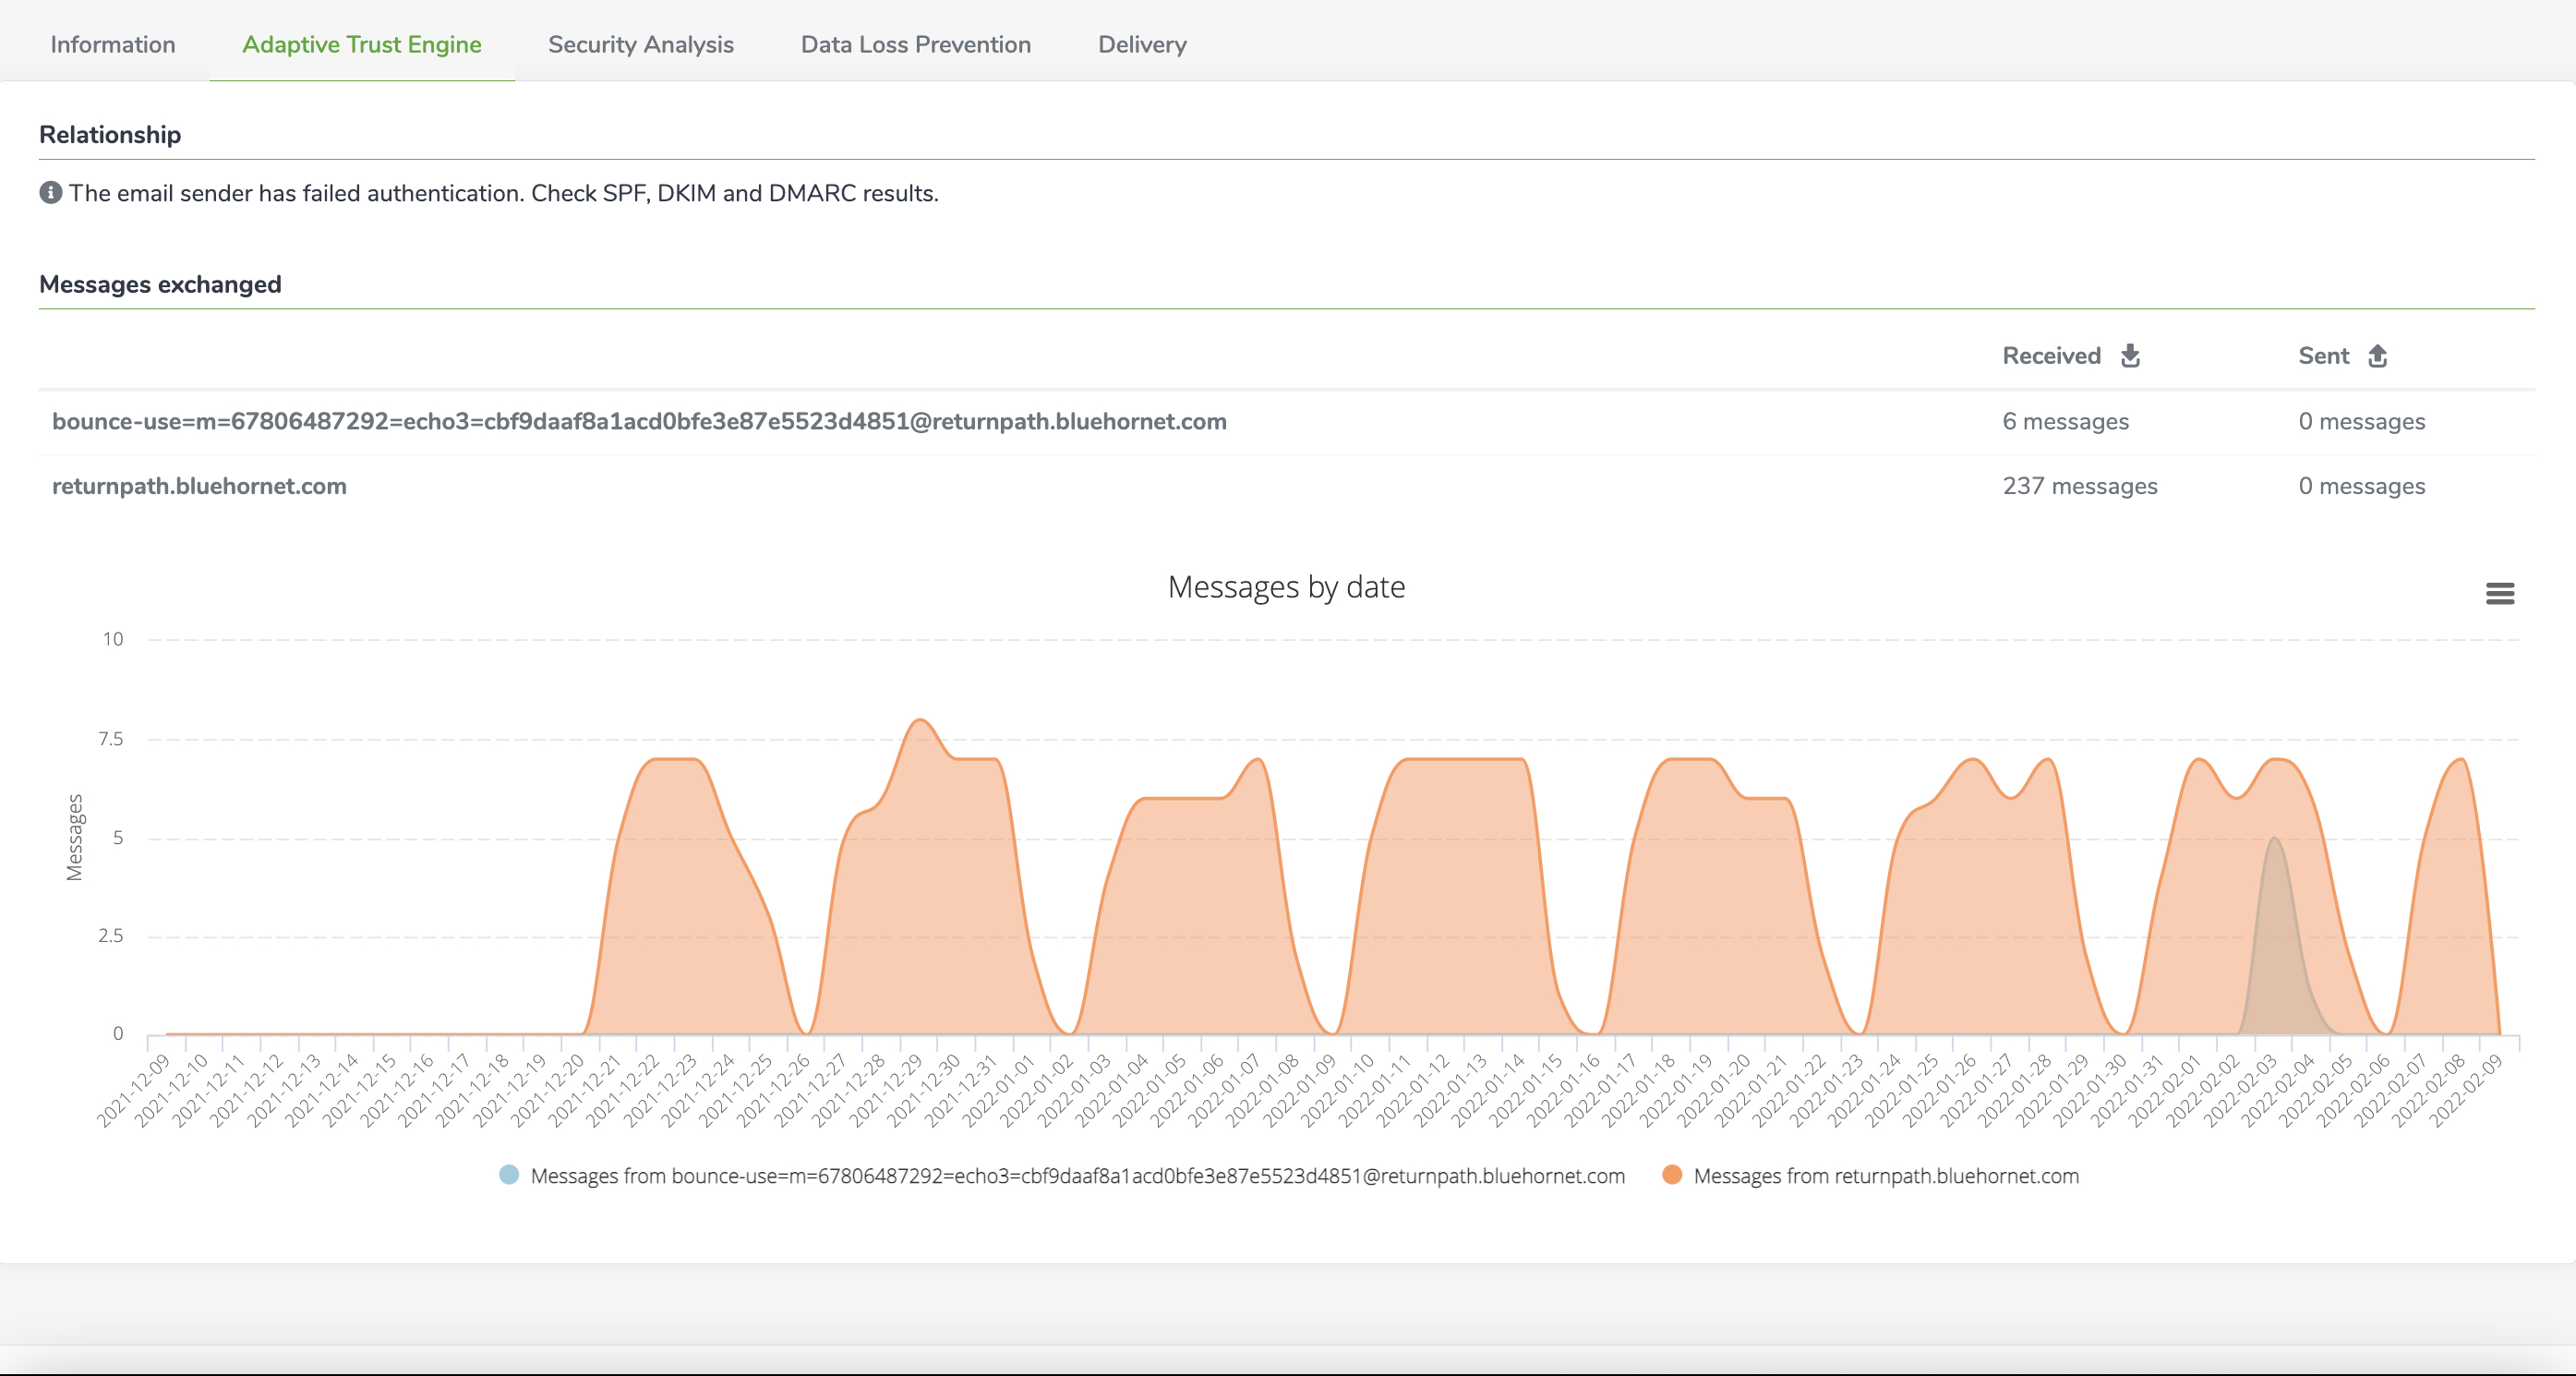Click the orange legend dot for returnpath.bluehornet.com
2576x1376 pixels.
[1671, 1176]
